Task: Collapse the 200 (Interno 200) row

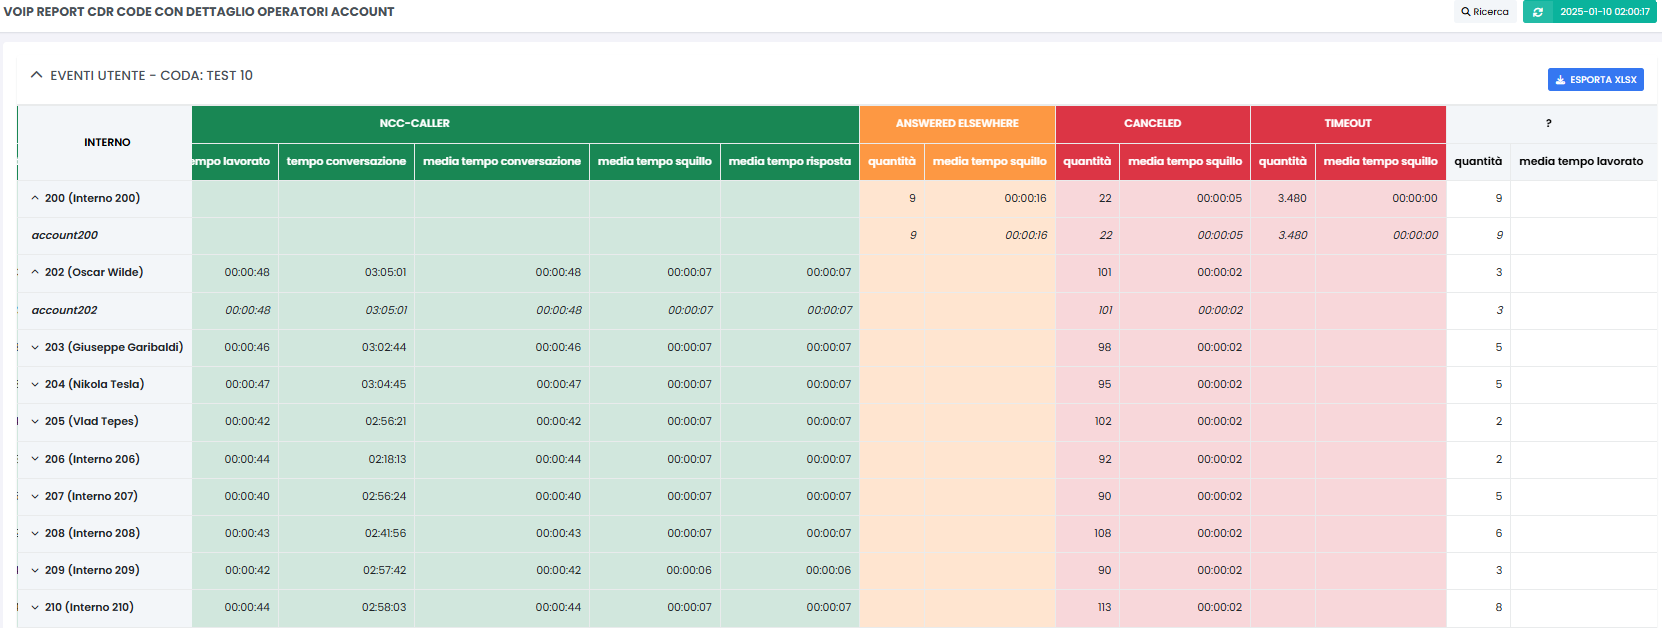Action: (x=35, y=198)
